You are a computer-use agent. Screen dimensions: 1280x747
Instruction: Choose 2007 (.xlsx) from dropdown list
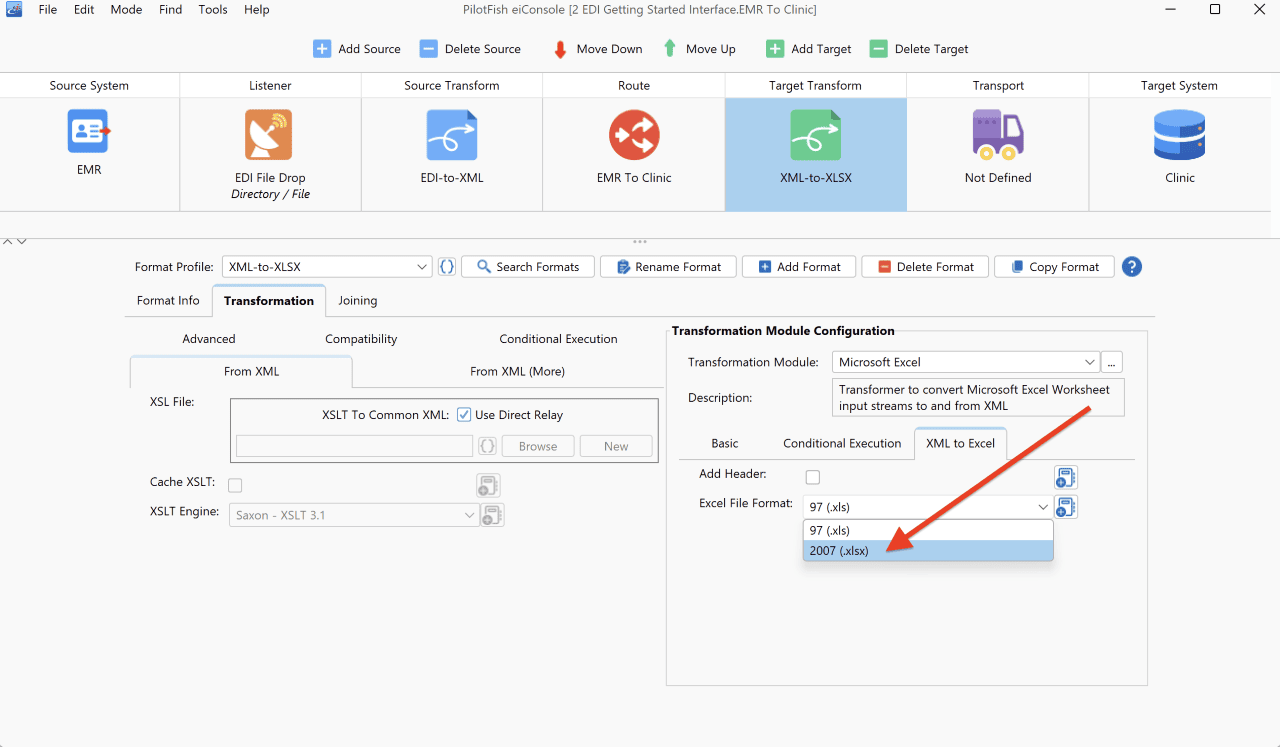(x=928, y=551)
